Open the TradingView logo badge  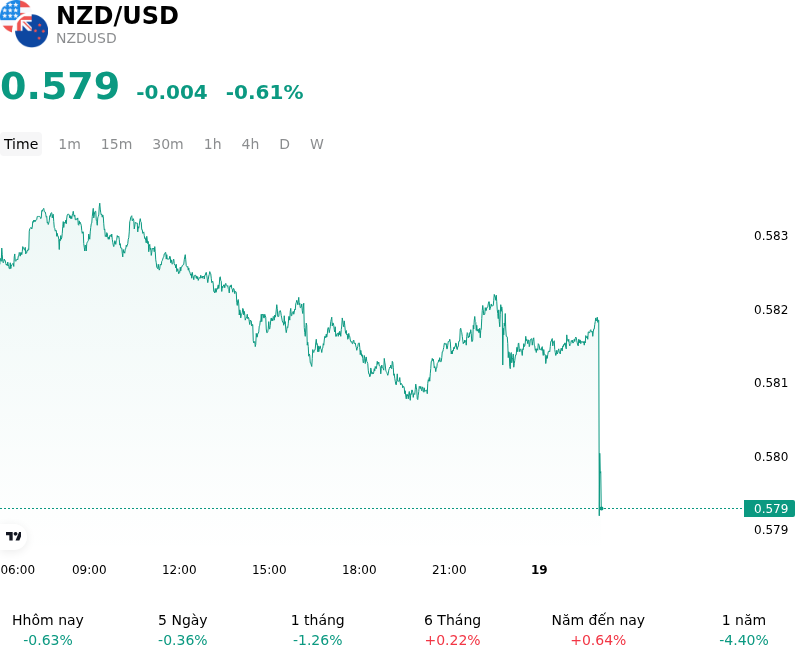[x=13, y=536]
